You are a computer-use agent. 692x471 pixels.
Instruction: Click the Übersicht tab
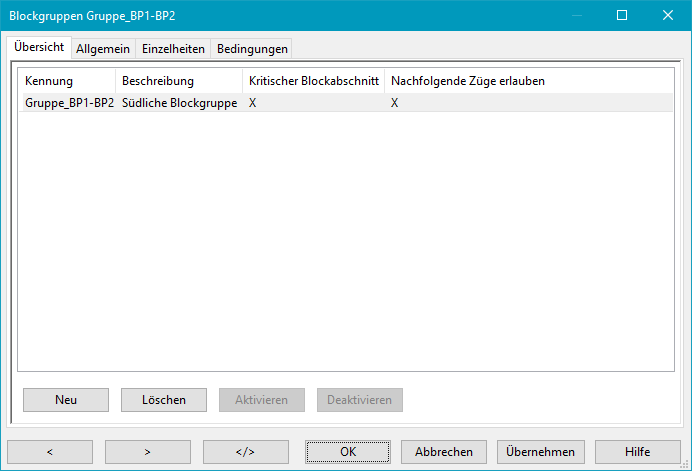(40, 47)
